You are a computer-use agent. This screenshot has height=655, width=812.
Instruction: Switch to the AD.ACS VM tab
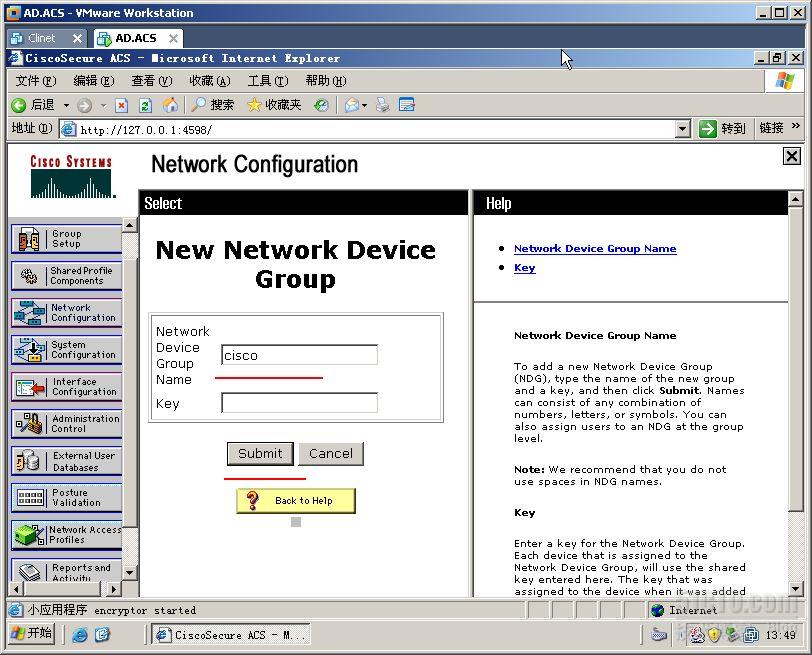click(136, 38)
